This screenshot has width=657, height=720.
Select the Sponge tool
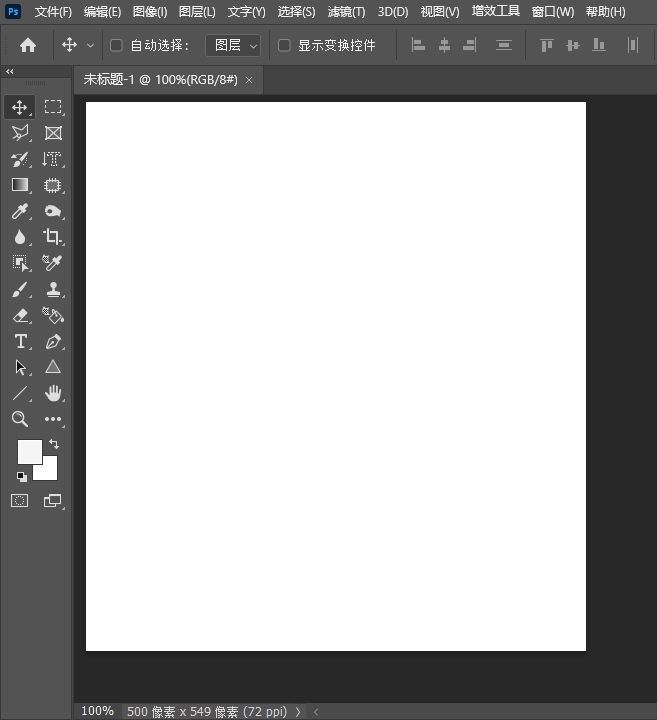(x=53, y=211)
